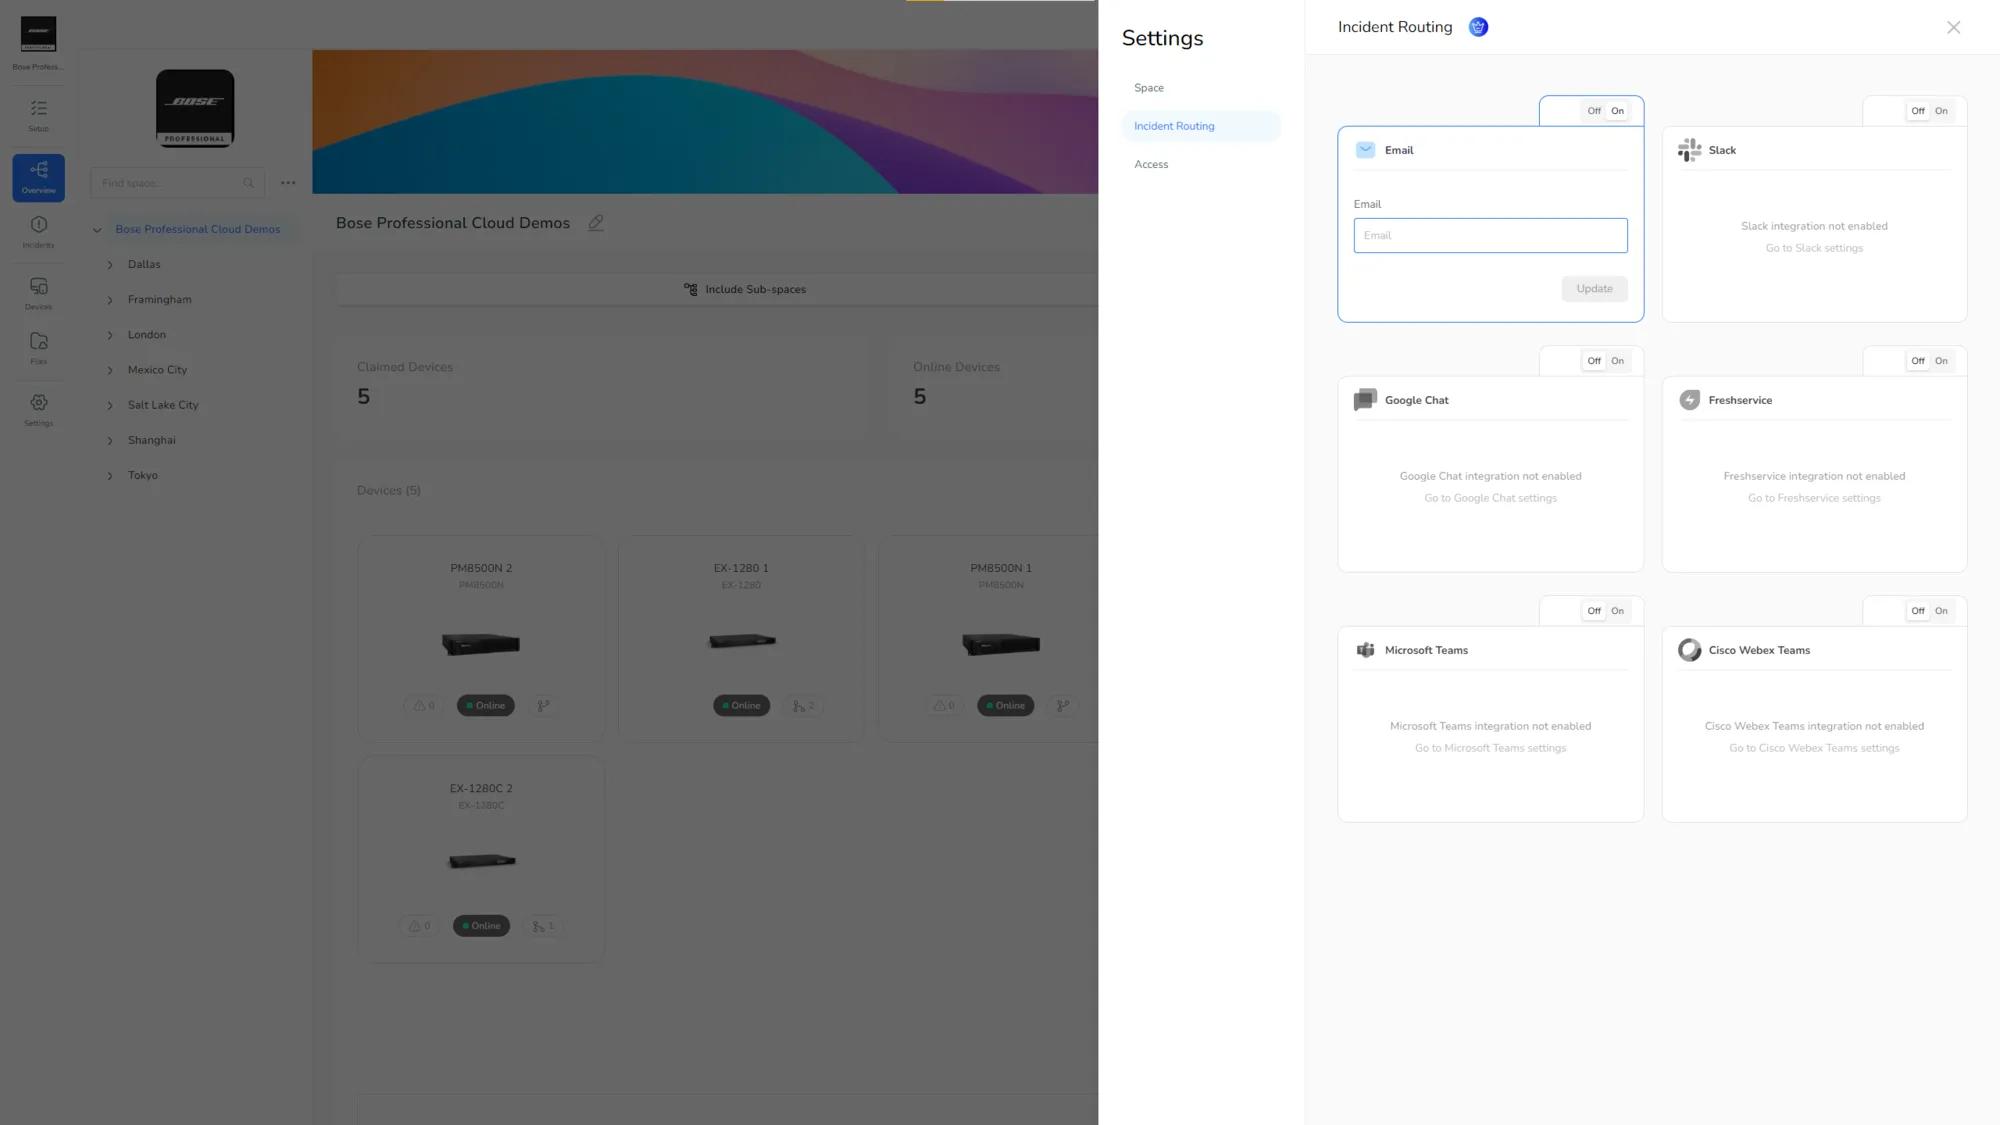Click the sub-spaces icon beside Include Sub-spaces

(690, 289)
